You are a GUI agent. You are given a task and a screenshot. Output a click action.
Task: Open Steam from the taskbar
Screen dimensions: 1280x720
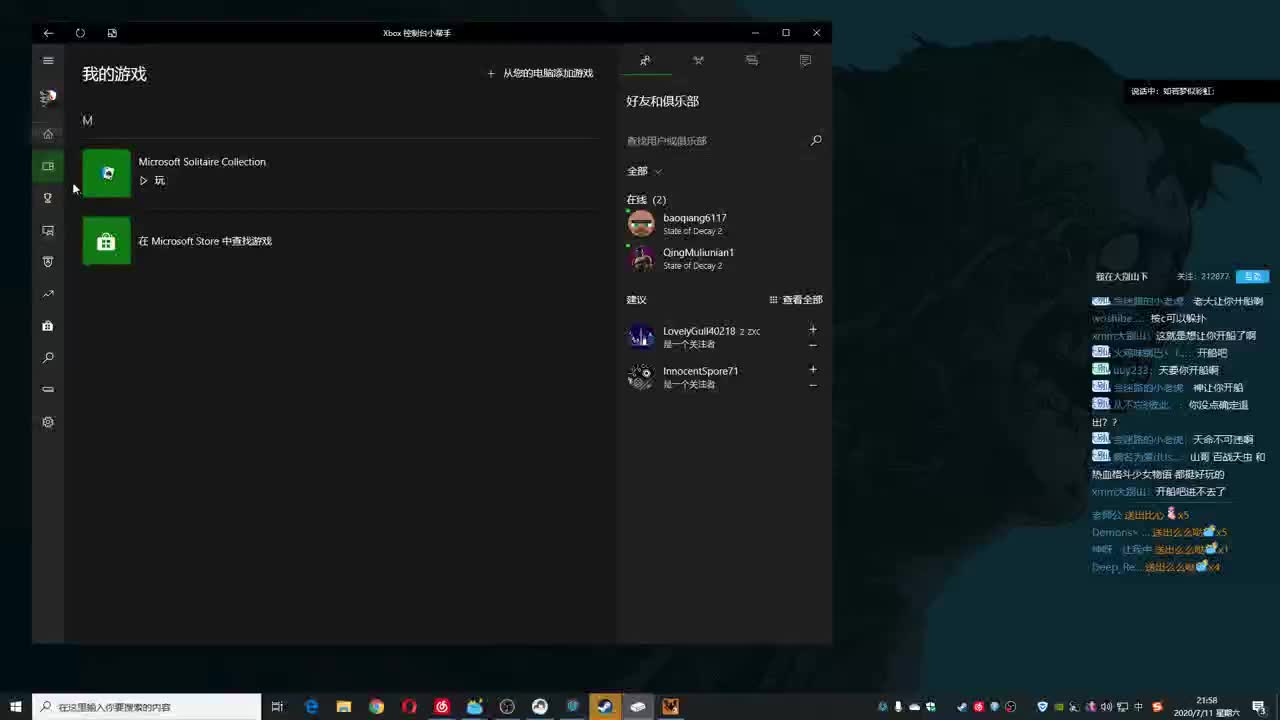(x=605, y=707)
